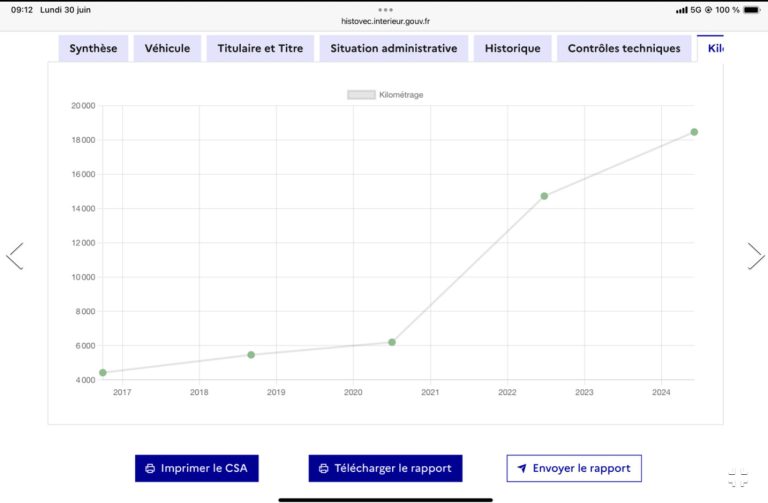
Task: Tap the histovec.interieur.gouv.fr address field
Action: [x=385, y=21]
